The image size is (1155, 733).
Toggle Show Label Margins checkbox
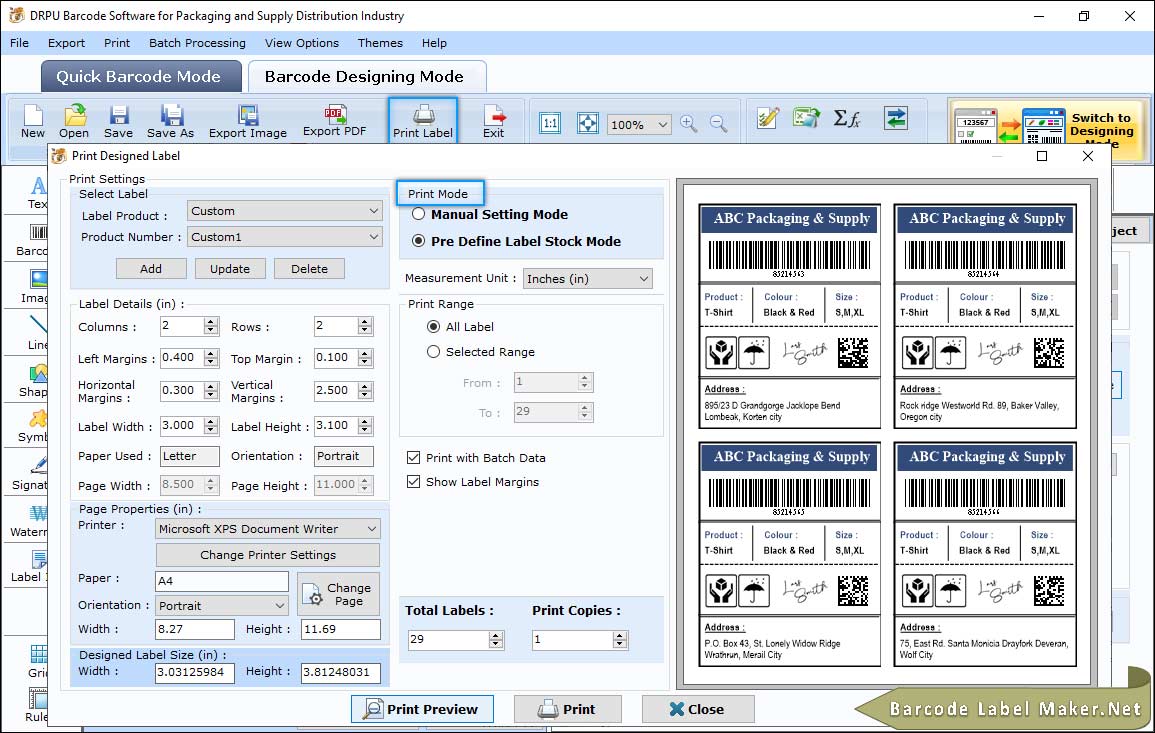click(x=413, y=482)
